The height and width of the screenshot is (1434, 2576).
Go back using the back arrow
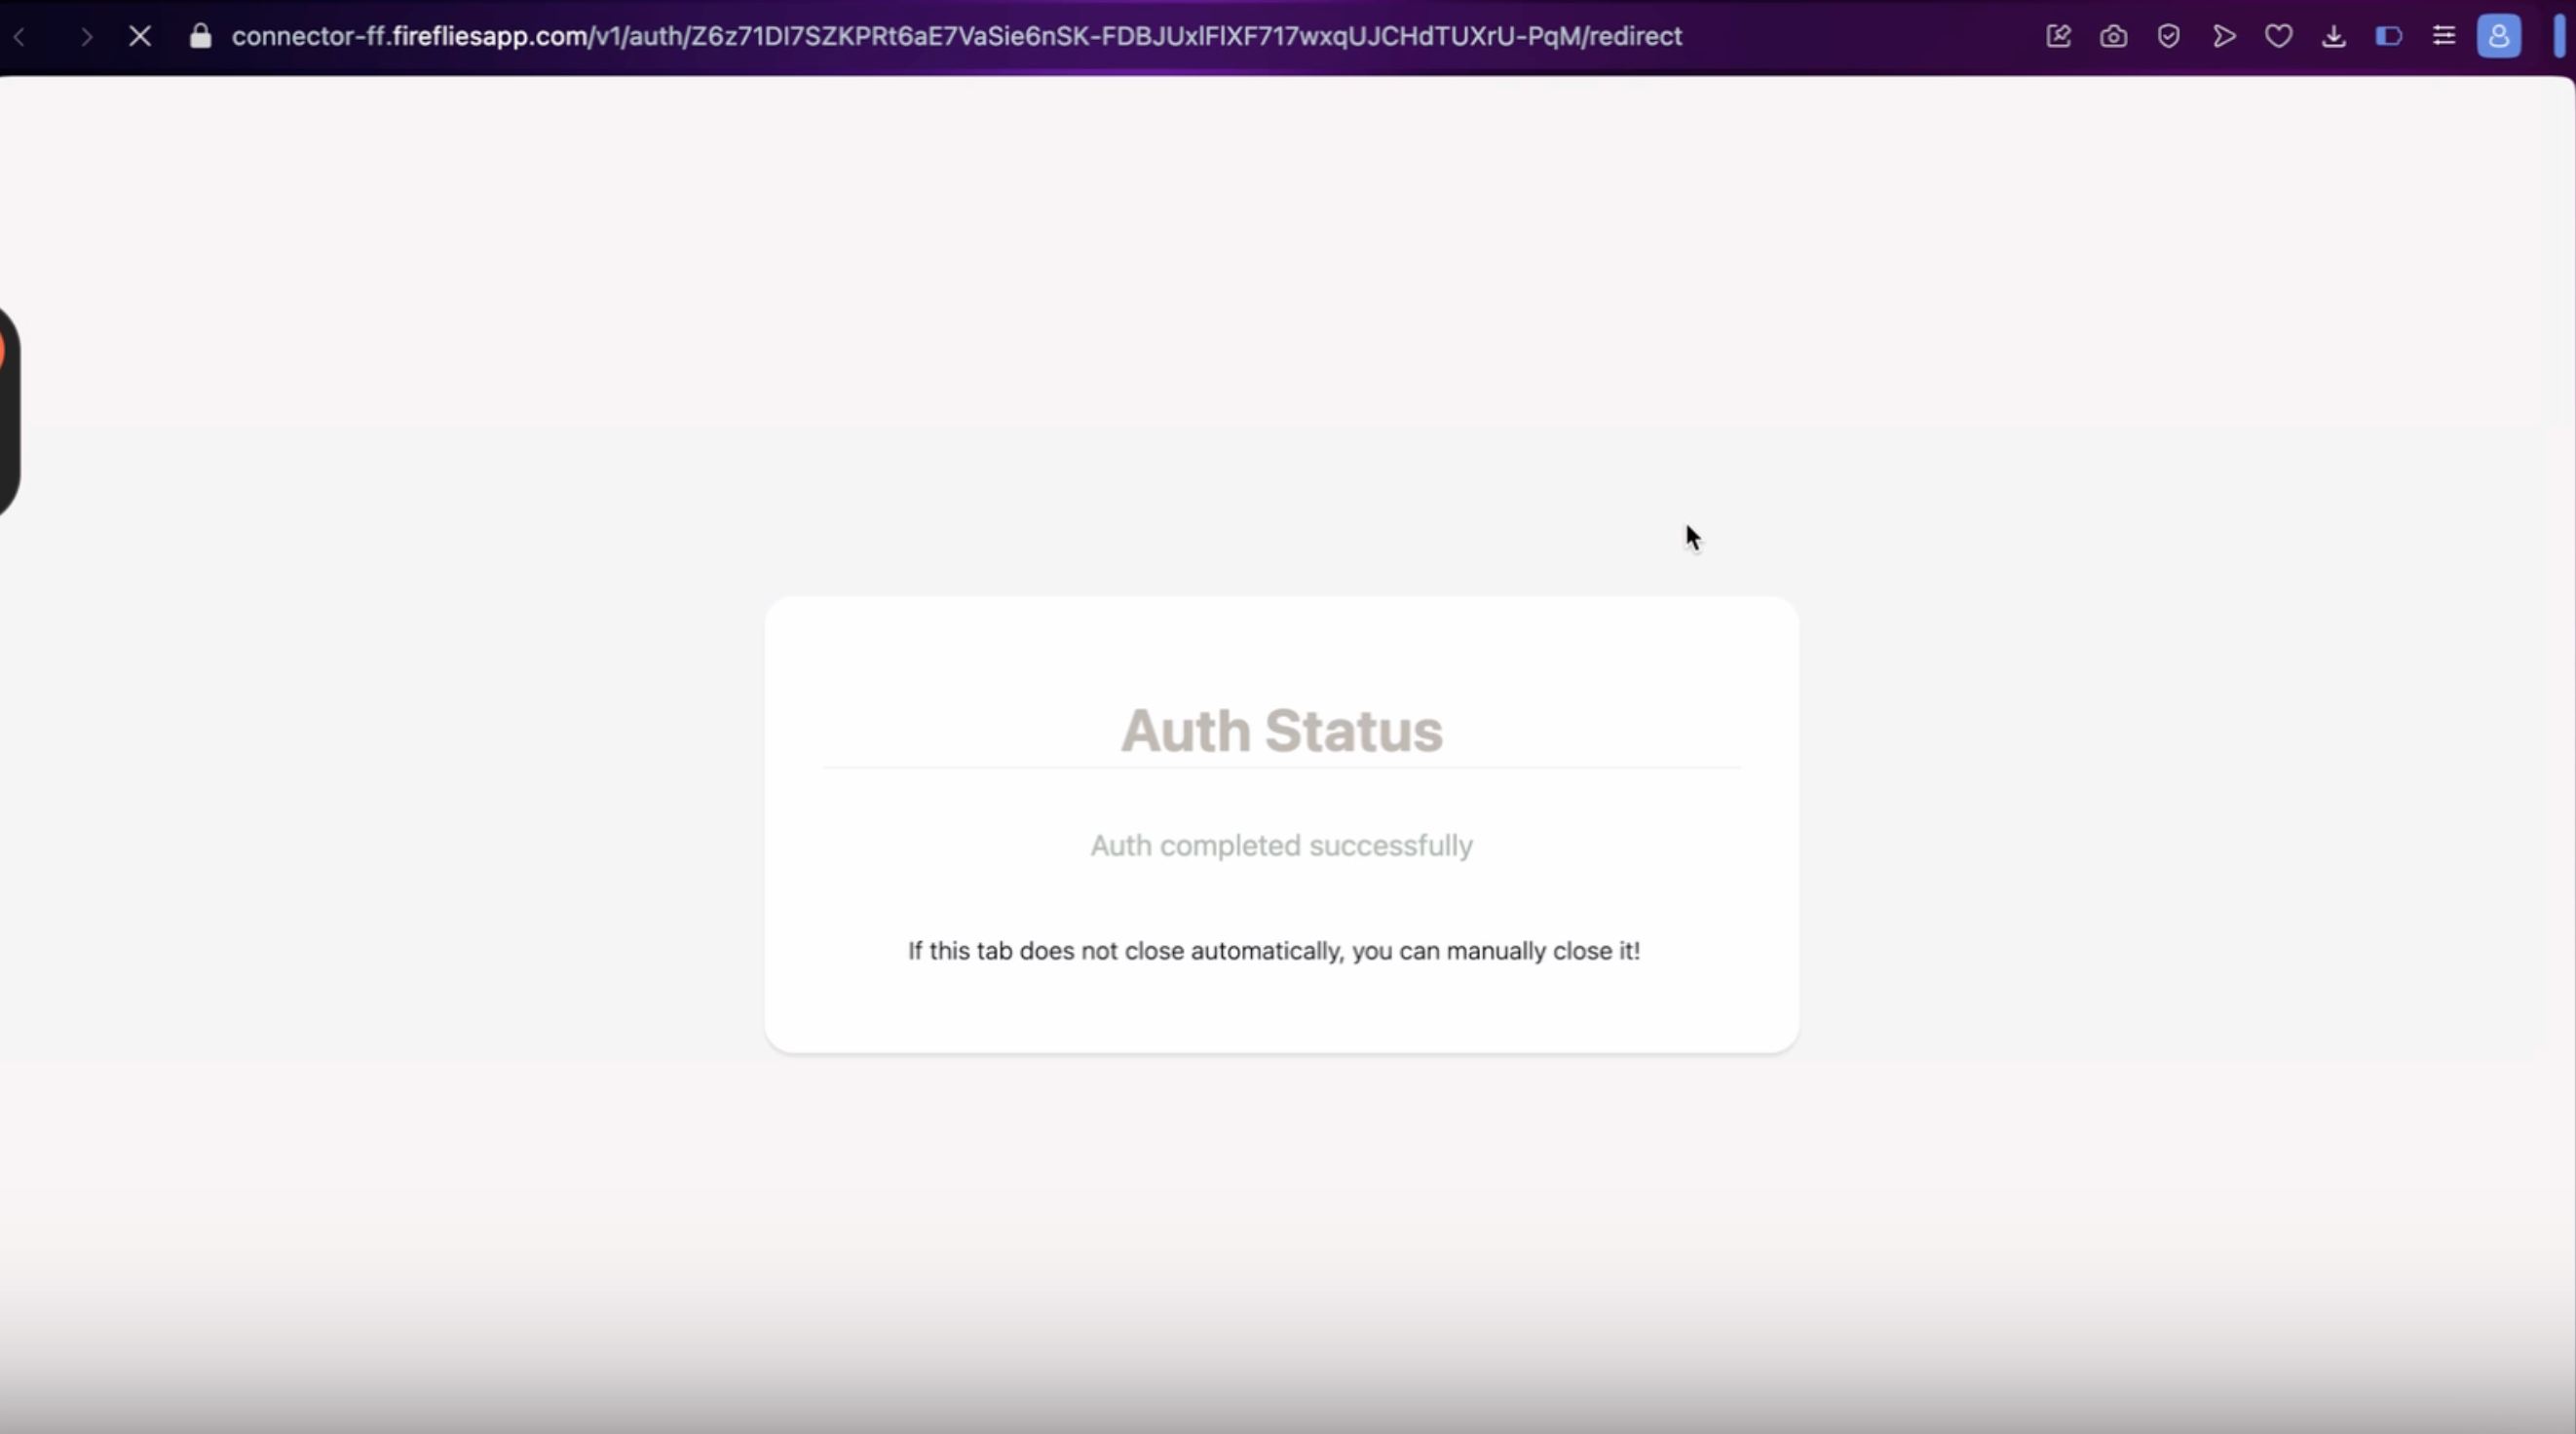point(20,37)
